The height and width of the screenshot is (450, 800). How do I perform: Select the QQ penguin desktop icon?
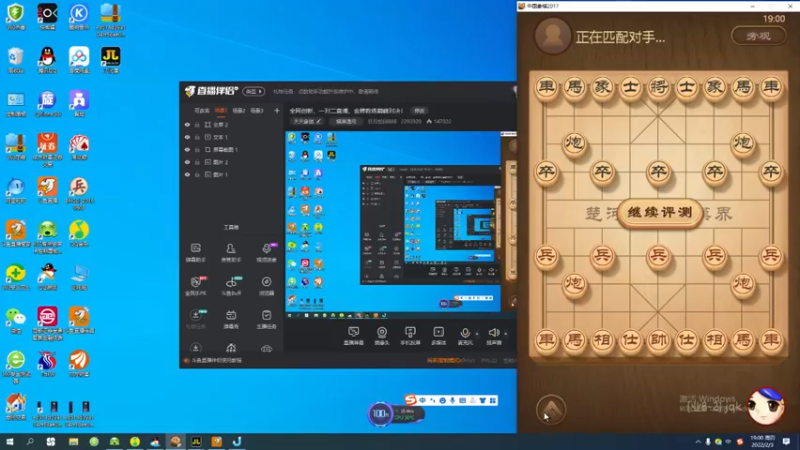coord(47,59)
